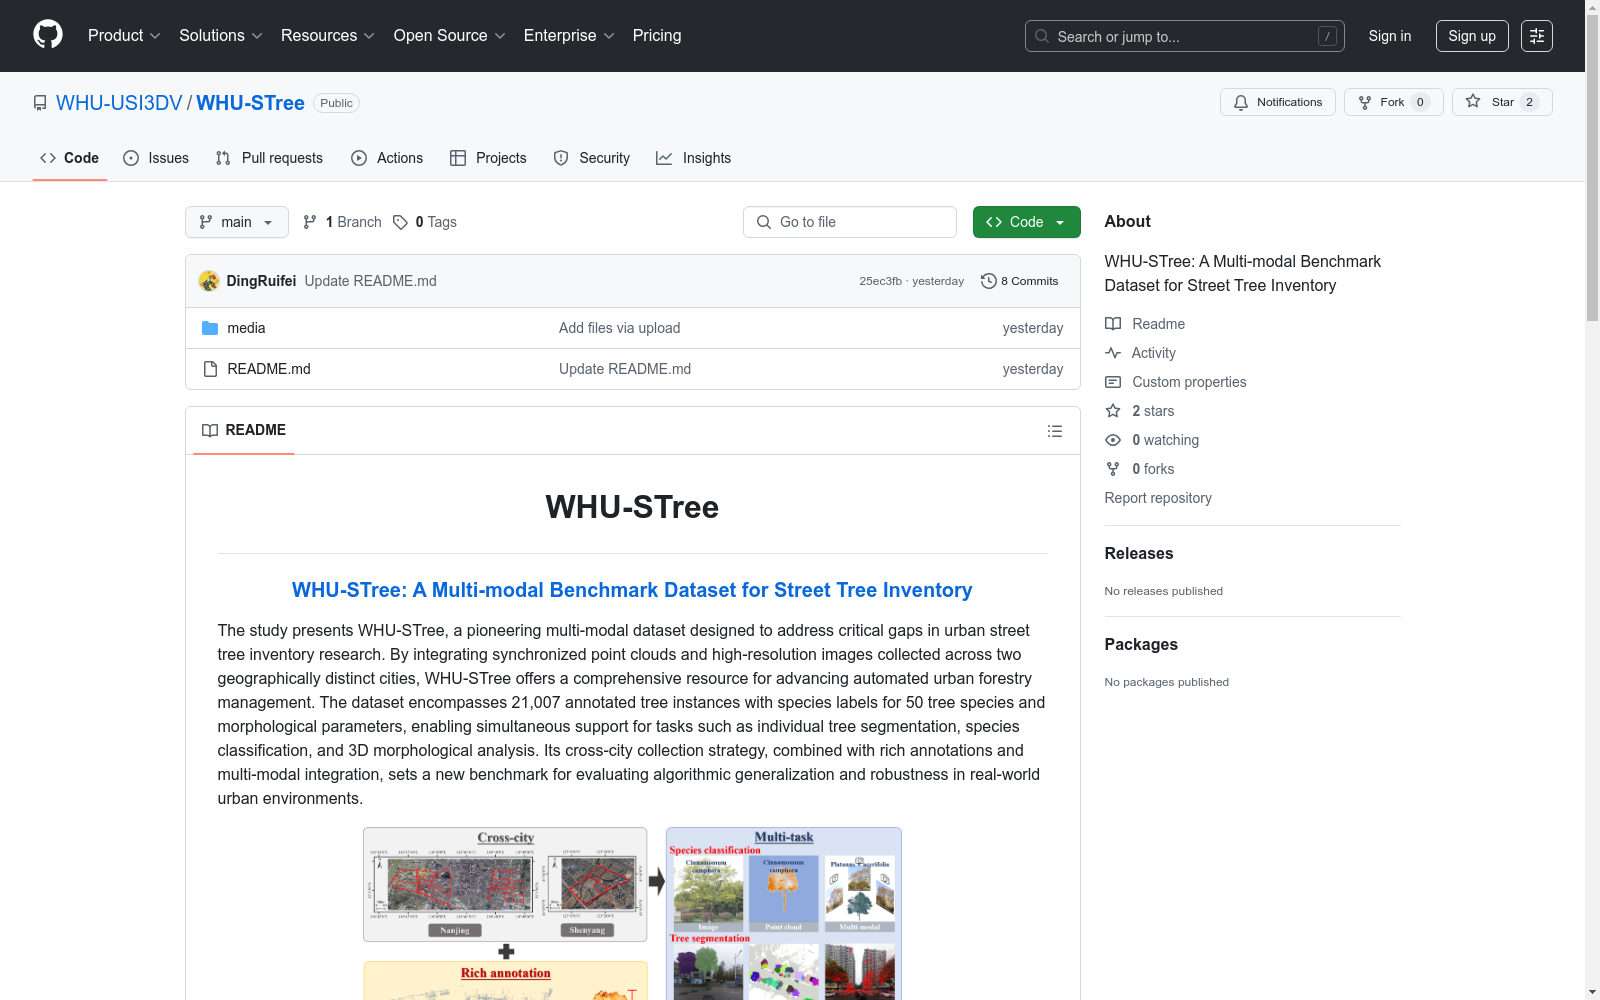This screenshot has width=1600, height=1000.
Task: Open the Pricing page
Action: coord(657,36)
